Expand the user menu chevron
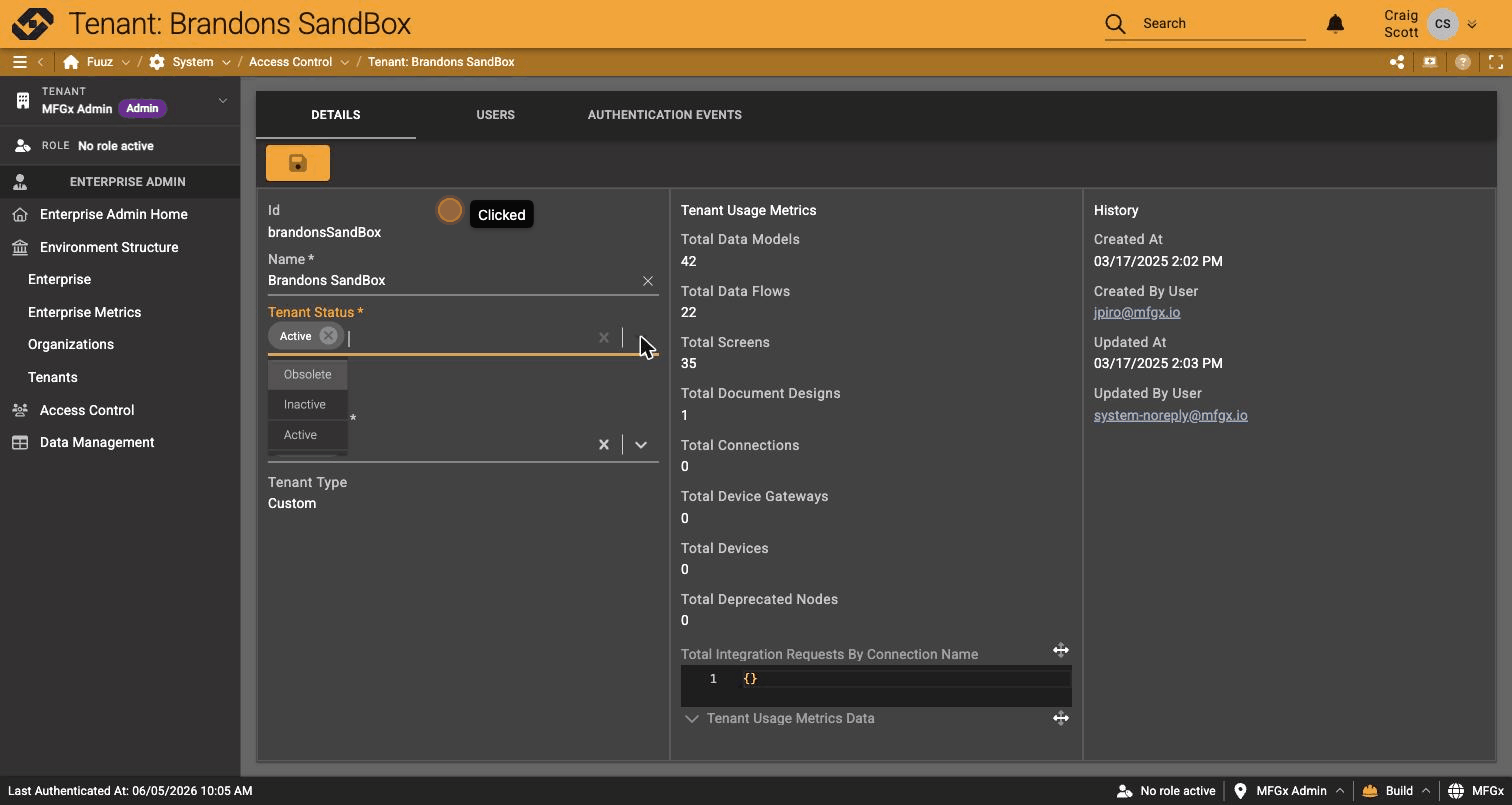1512x805 pixels. [x=1472, y=25]
